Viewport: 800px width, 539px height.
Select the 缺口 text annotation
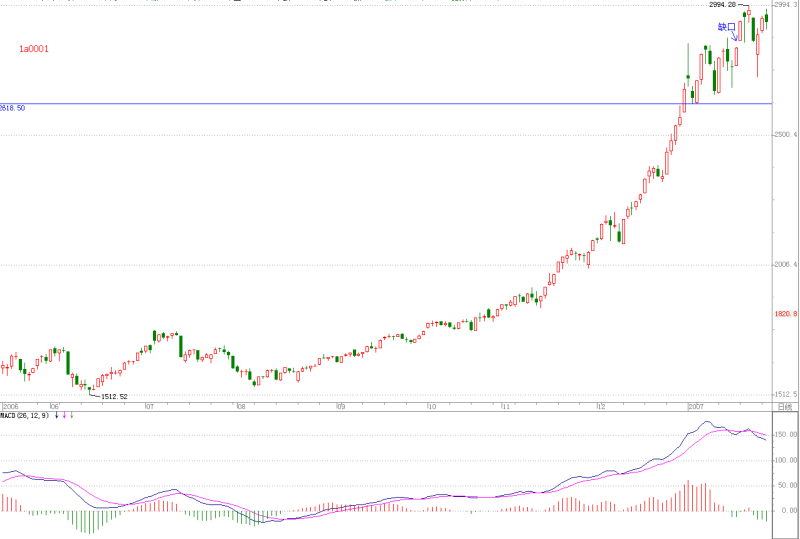tap(727, 27)
